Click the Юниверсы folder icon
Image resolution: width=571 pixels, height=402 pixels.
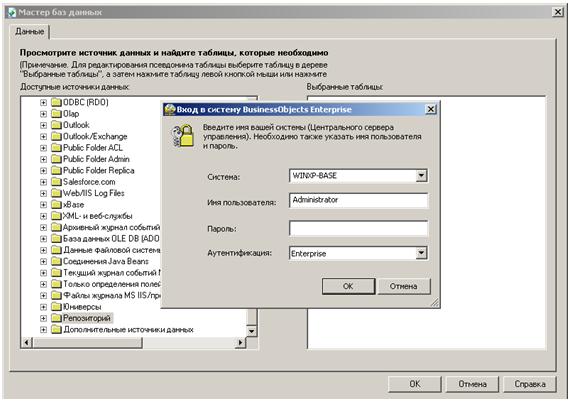click(x=56, y=307)
